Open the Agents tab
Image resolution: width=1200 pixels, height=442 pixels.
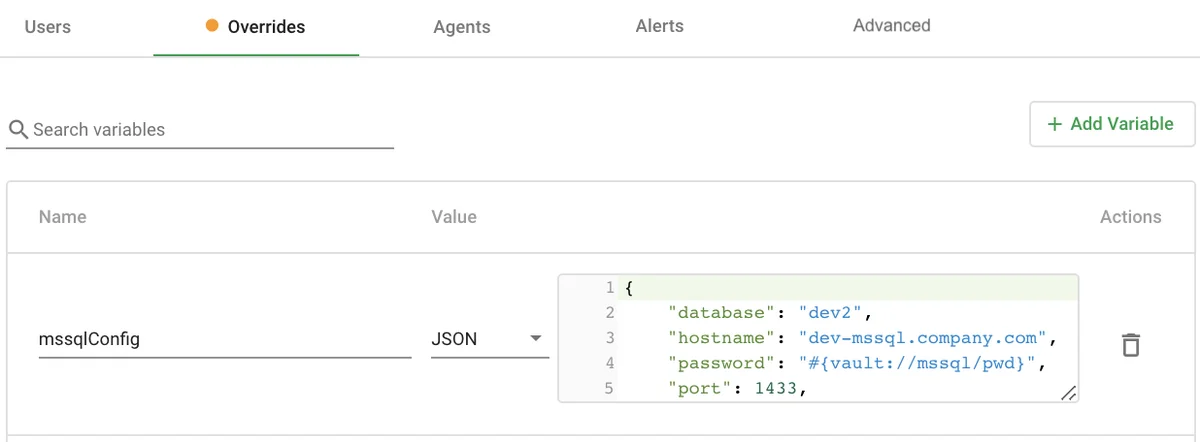[462, 27]
